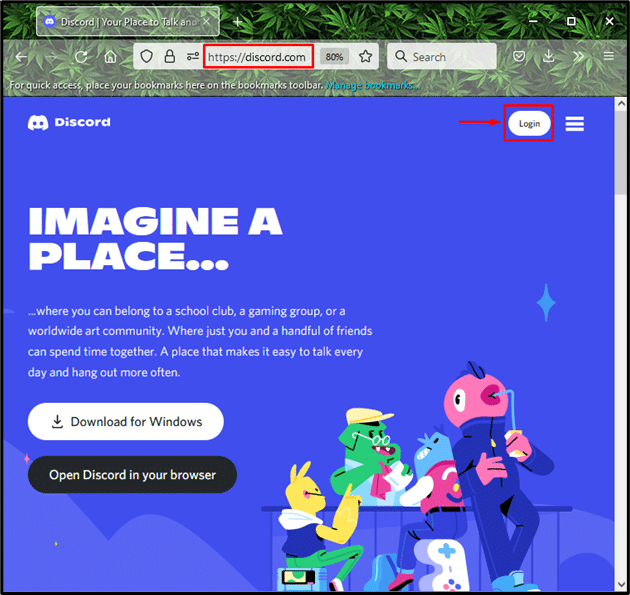Click the browser back arrow
The height and width of the screenshot is (595, 630).
click(x=21, y=57)
